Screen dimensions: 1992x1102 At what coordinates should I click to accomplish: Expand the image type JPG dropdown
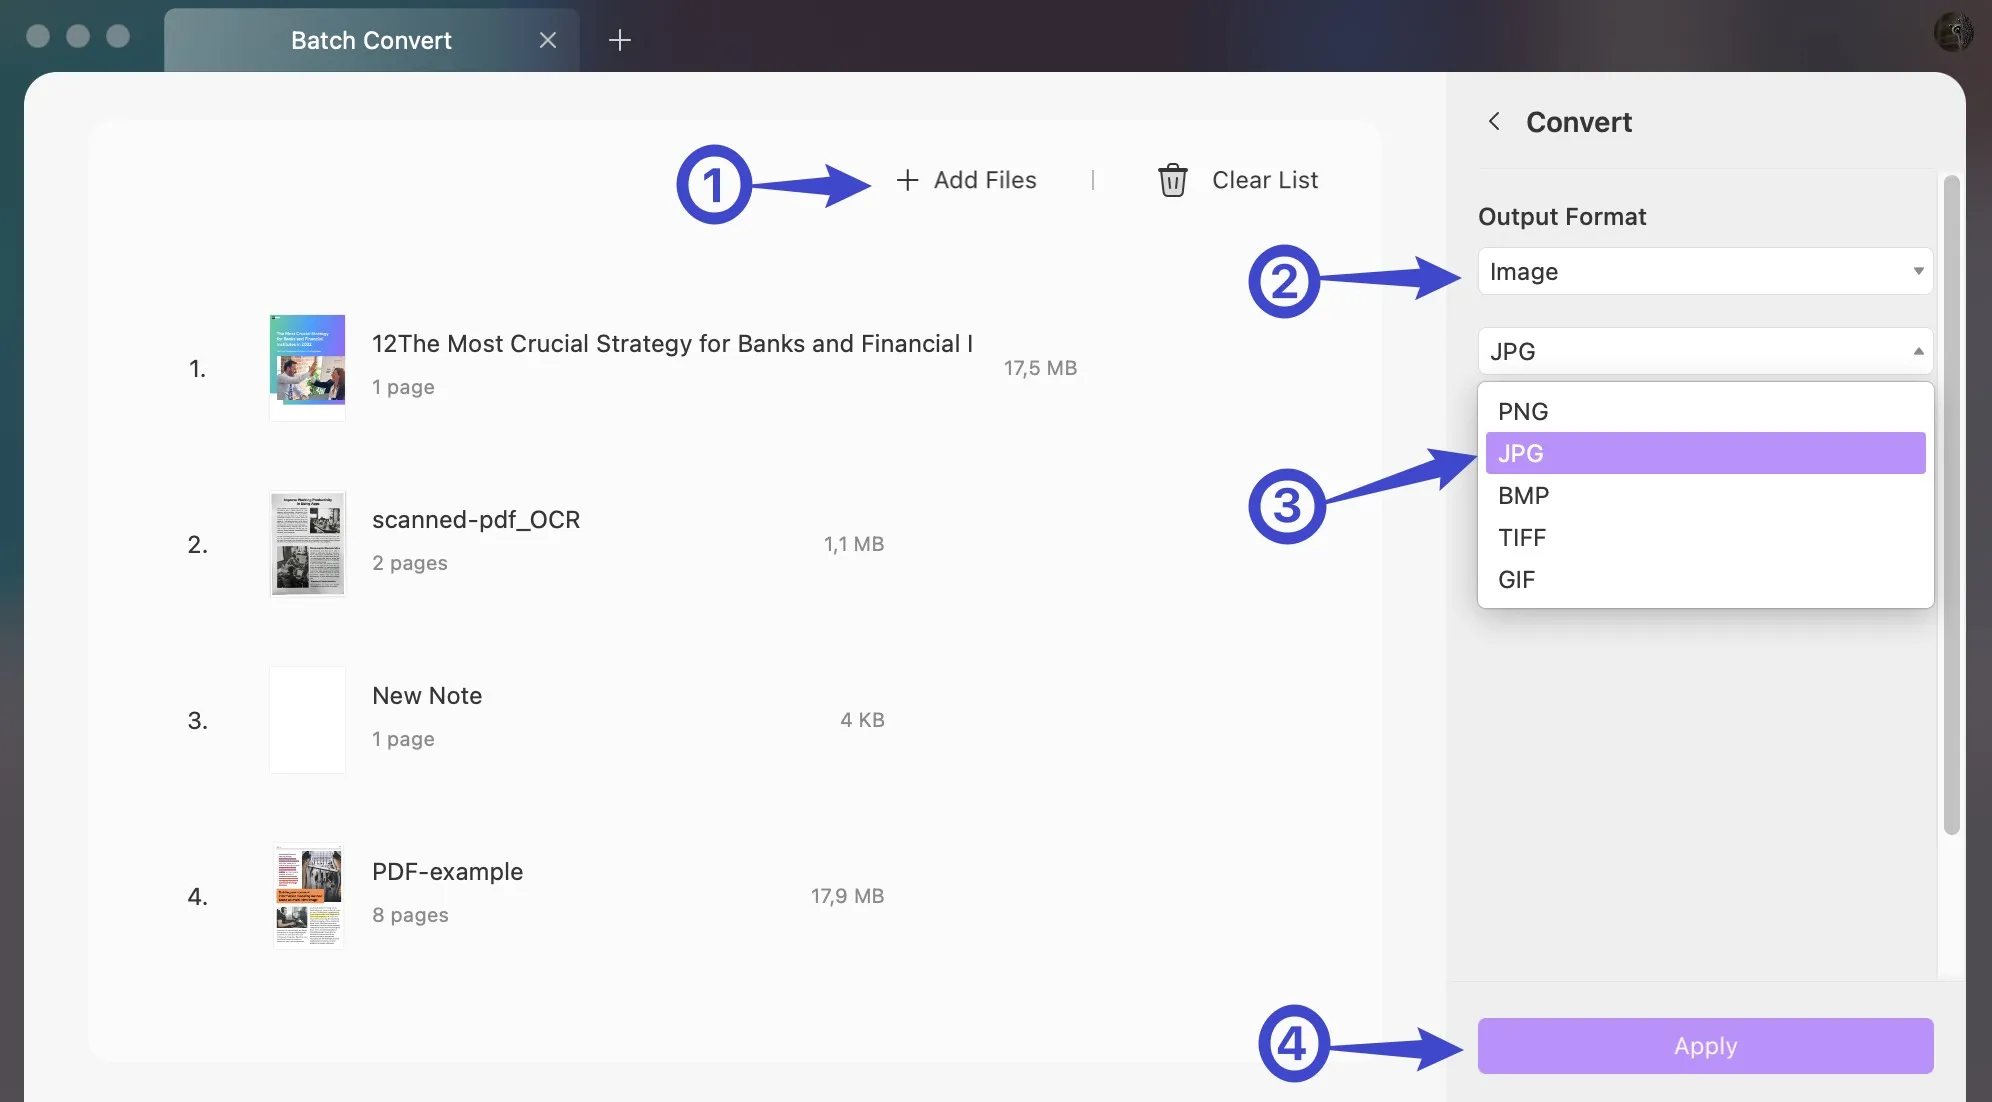point(1704,350)
